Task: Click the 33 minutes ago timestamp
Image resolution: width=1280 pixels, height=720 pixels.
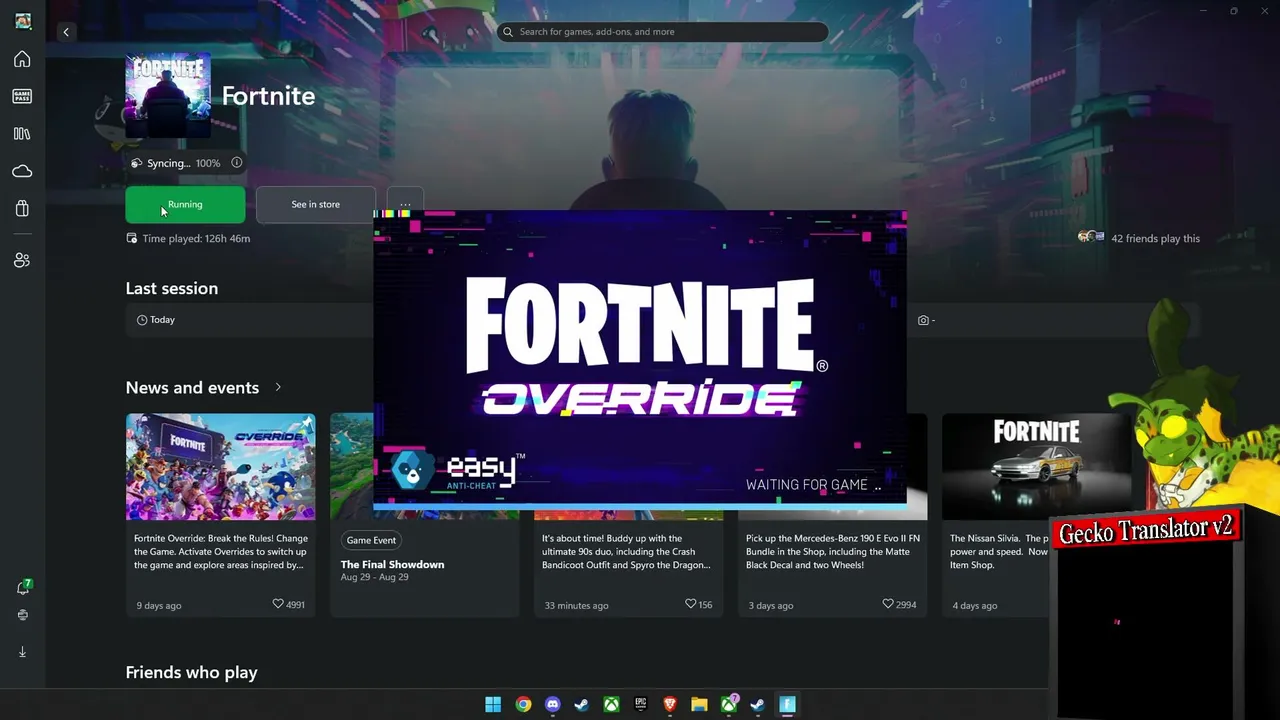Action: point(576,605)
